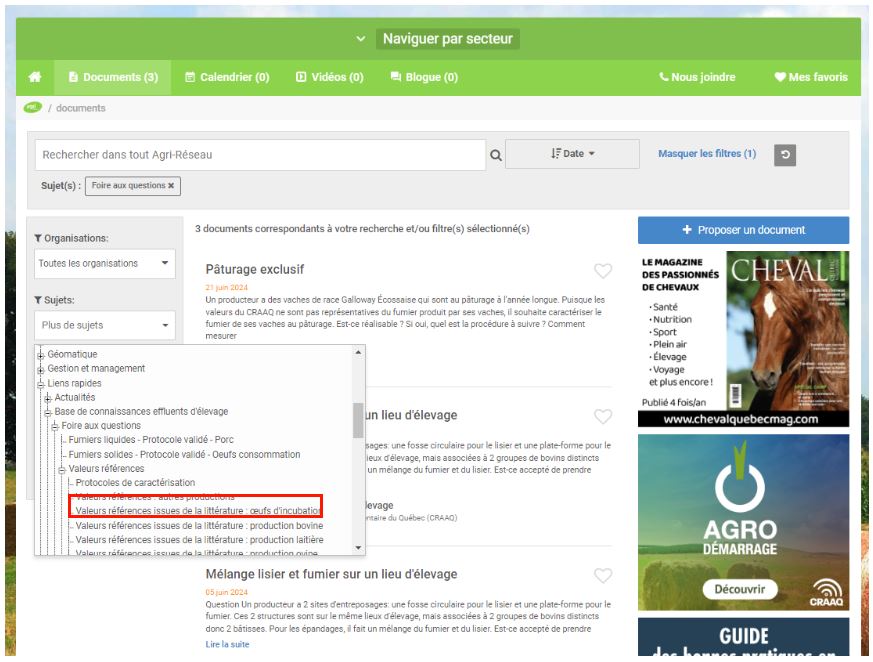This screenshot has width=873, height=662.
Task: Open the Blogue (0) tab
Action: coord(424,77)
